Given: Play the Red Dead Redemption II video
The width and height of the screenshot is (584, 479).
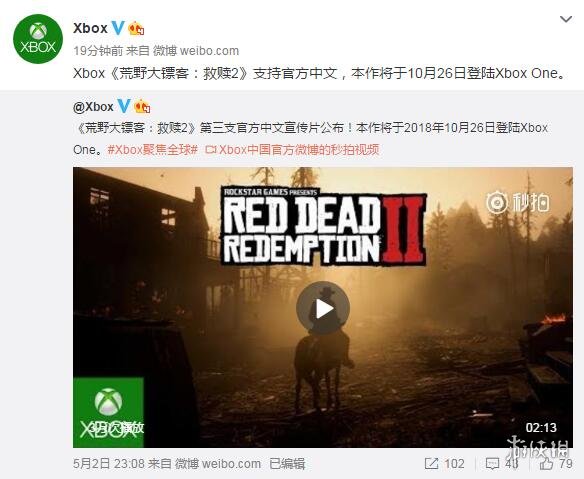Looking at the screenshot, I should (323, 308).
